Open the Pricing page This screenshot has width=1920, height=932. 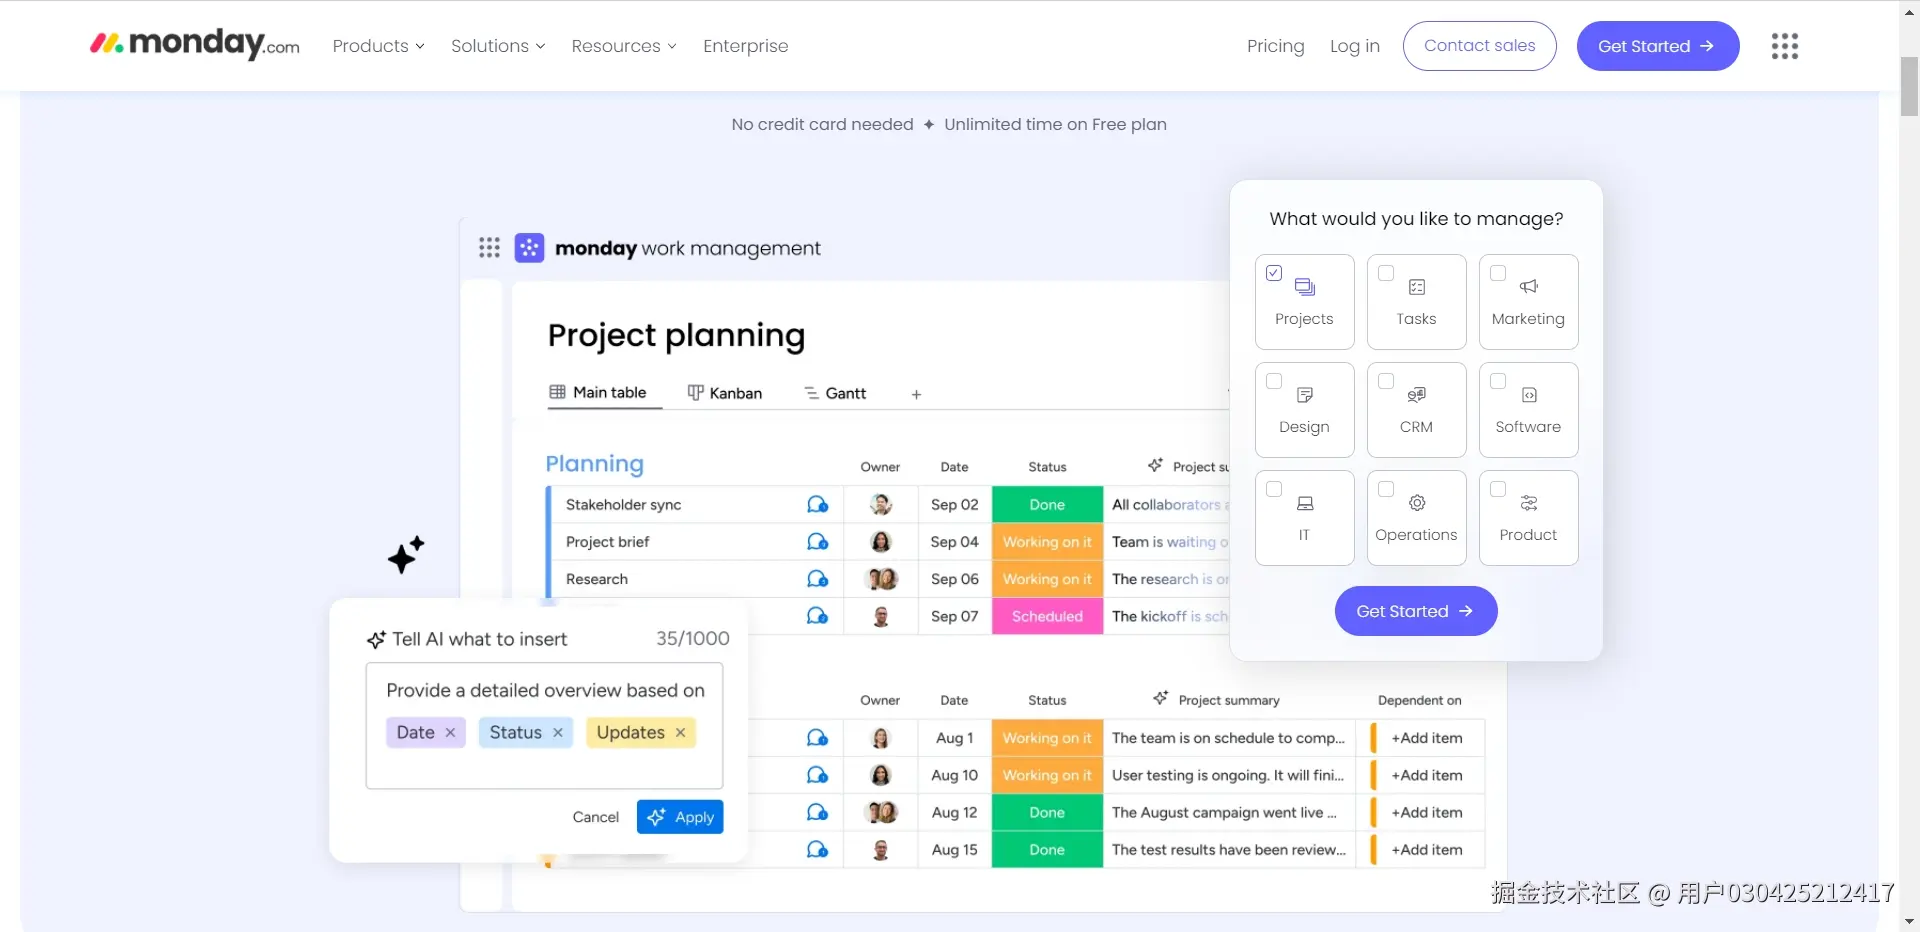click(x=1275, y=46)
